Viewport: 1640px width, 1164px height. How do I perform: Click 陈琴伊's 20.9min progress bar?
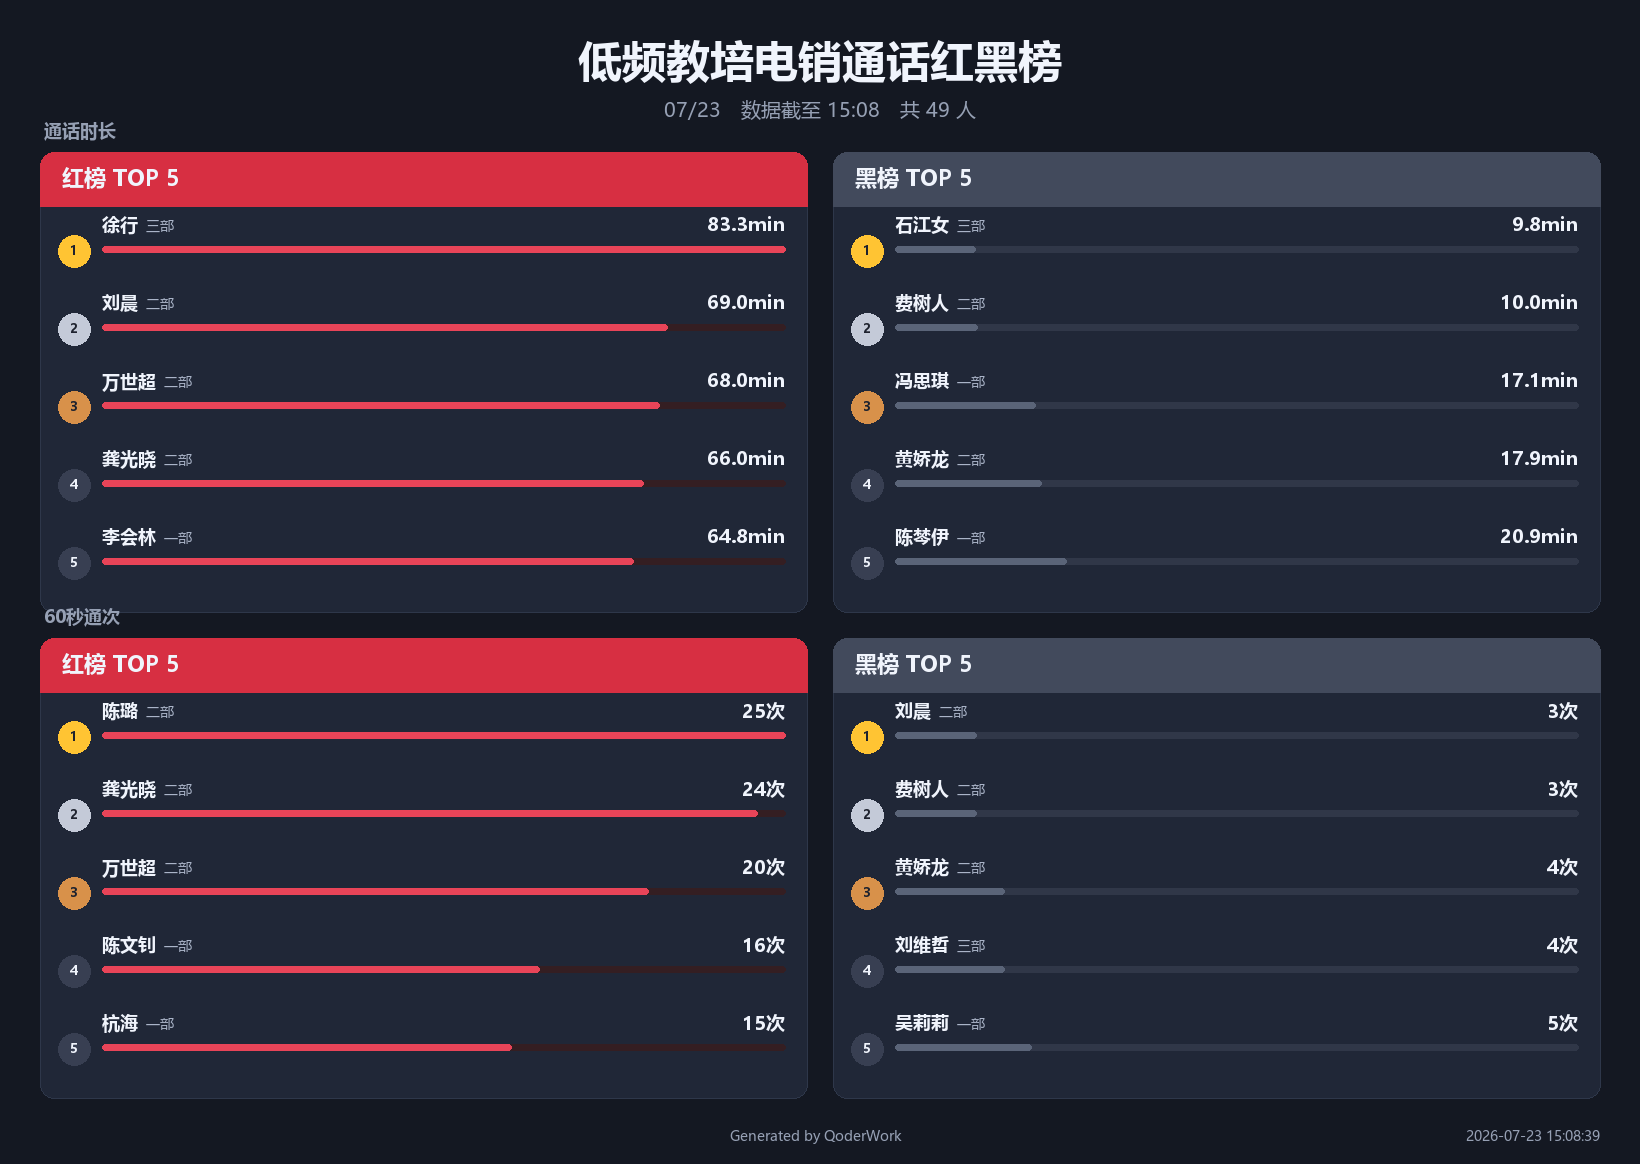(1237, 561)
